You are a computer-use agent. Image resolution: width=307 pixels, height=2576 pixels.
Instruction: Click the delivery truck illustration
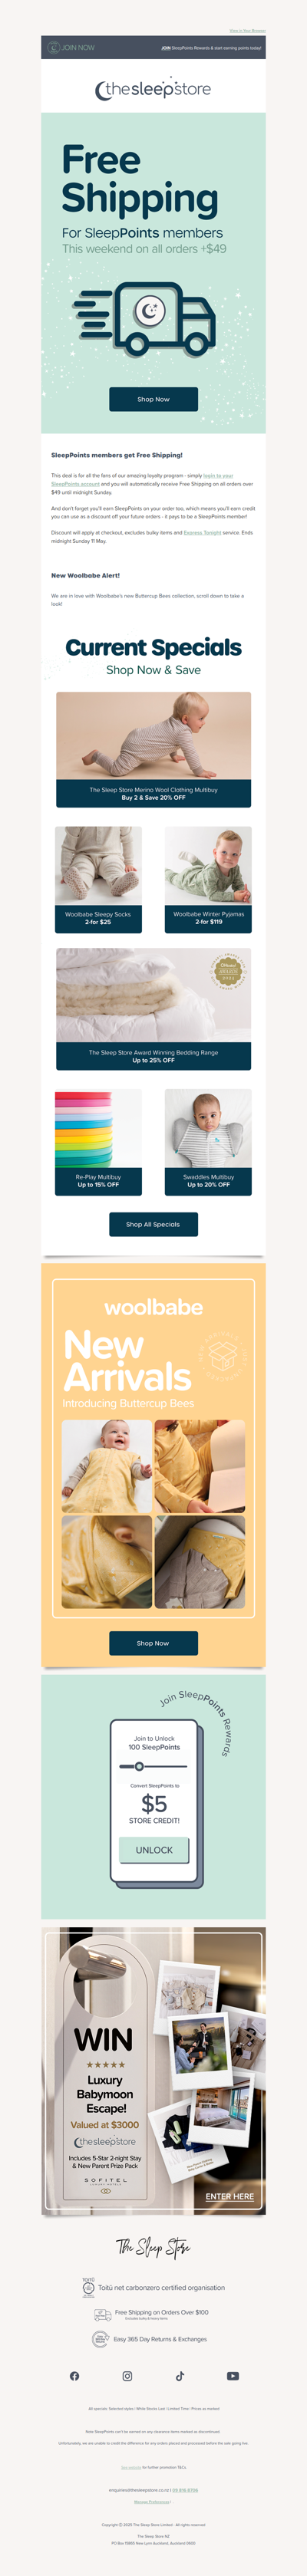pyautogui.click(x=145, y=318)
